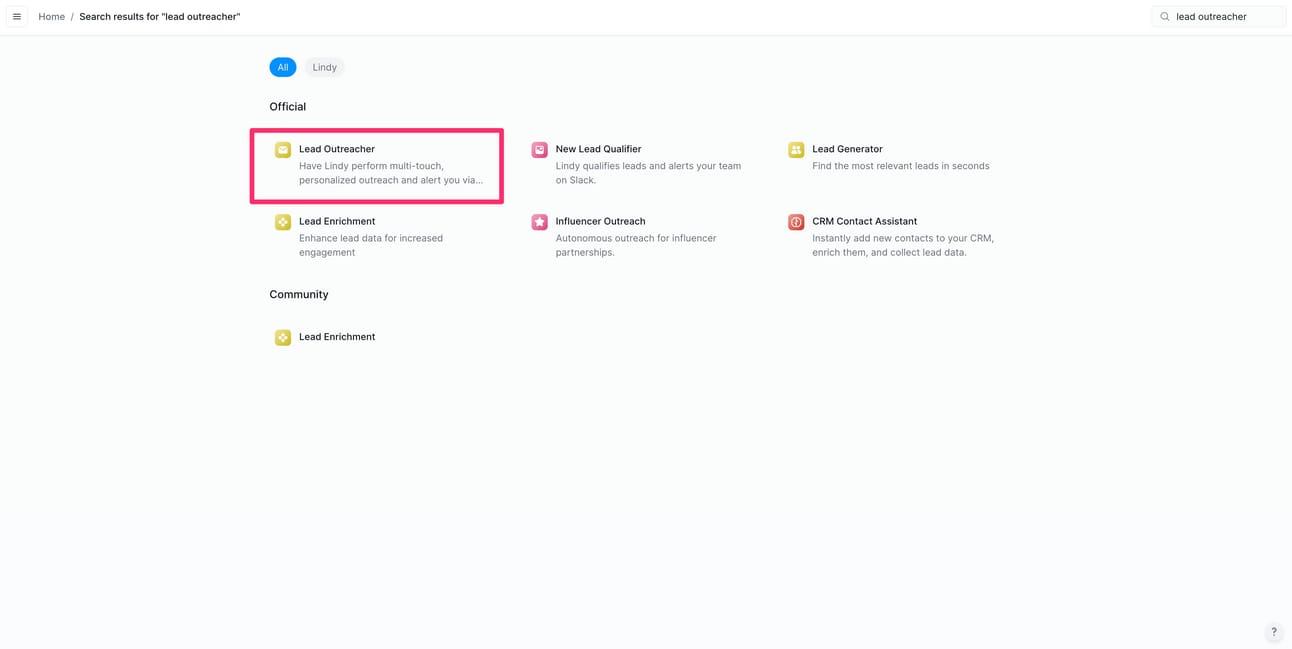1292x649 pixels.
Task: Click the Community section heading
Action: 299,294
